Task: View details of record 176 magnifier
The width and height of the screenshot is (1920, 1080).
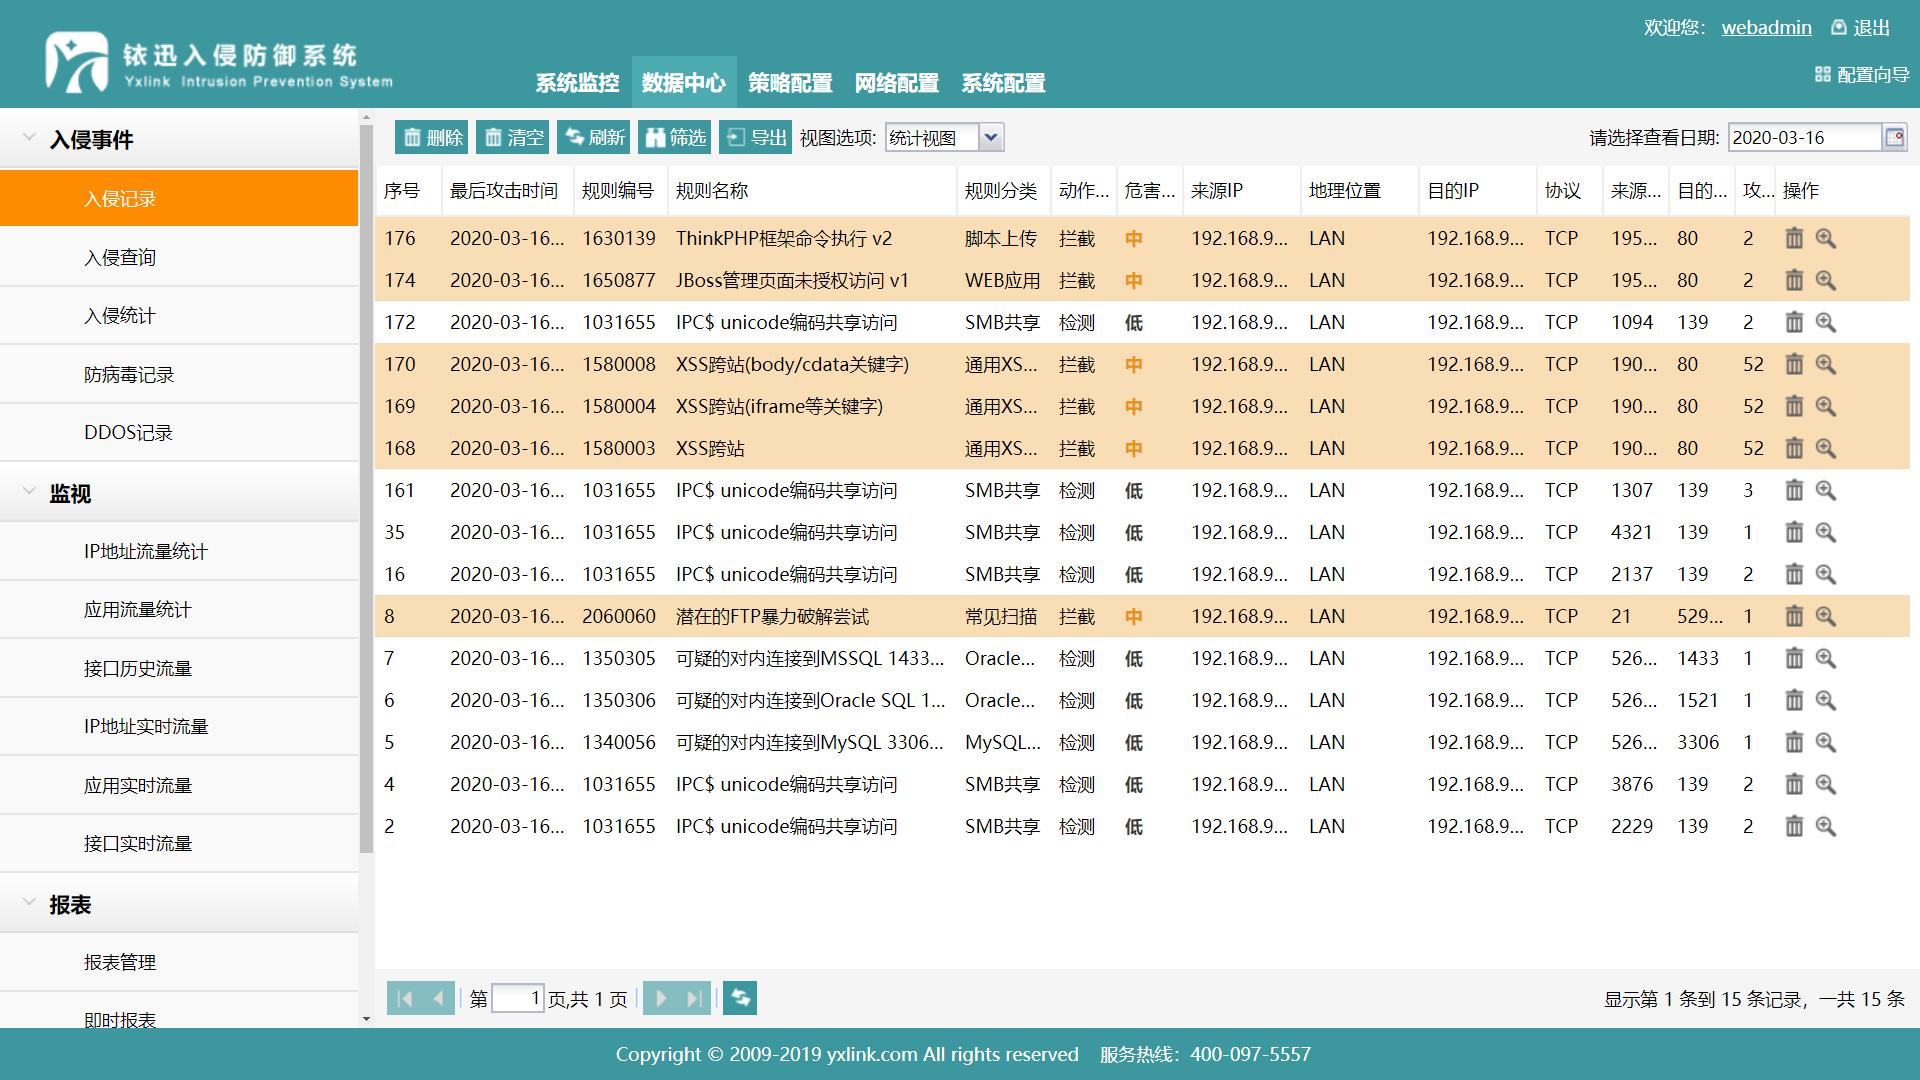Action: click(1826, 238)
